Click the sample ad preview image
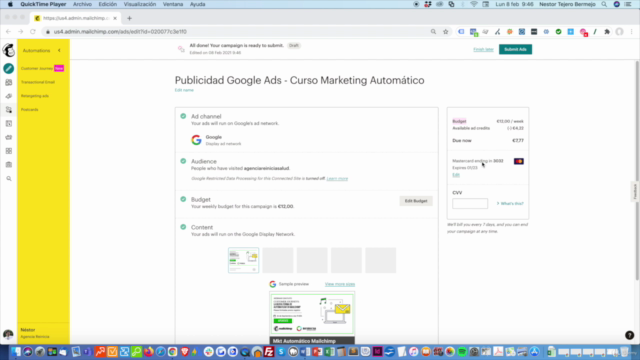Screen dimensions: 640x360 (x=312, y=313)
